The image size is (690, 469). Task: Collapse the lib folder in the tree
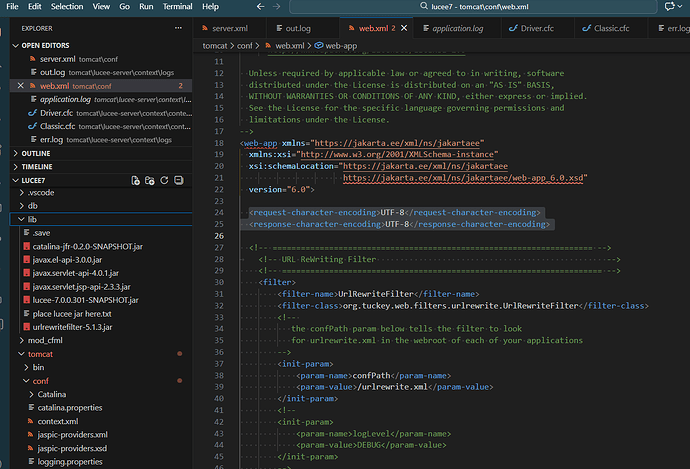[x=32, y=218]
